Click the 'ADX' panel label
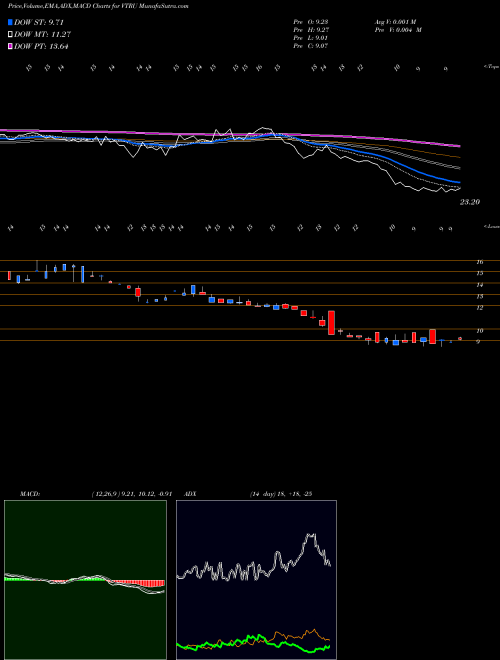 tap(191, 494)
